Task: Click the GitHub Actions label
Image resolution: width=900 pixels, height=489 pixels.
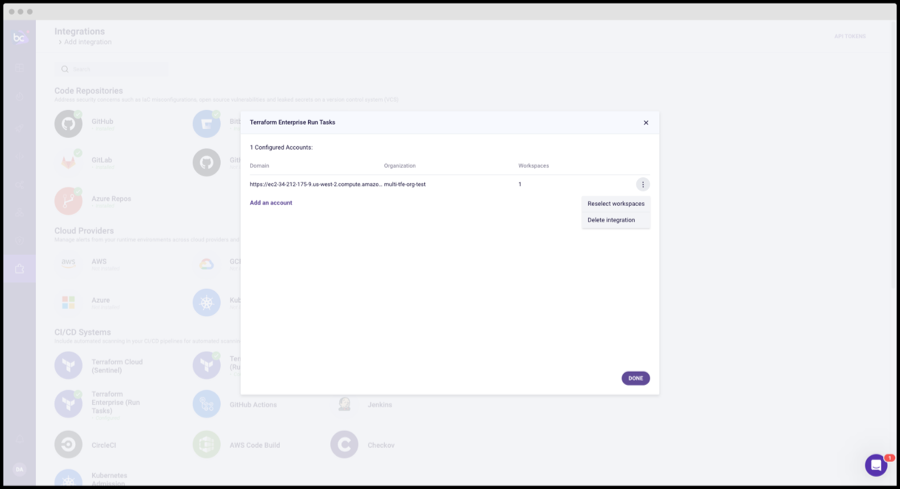Action: tap(253, 405)
